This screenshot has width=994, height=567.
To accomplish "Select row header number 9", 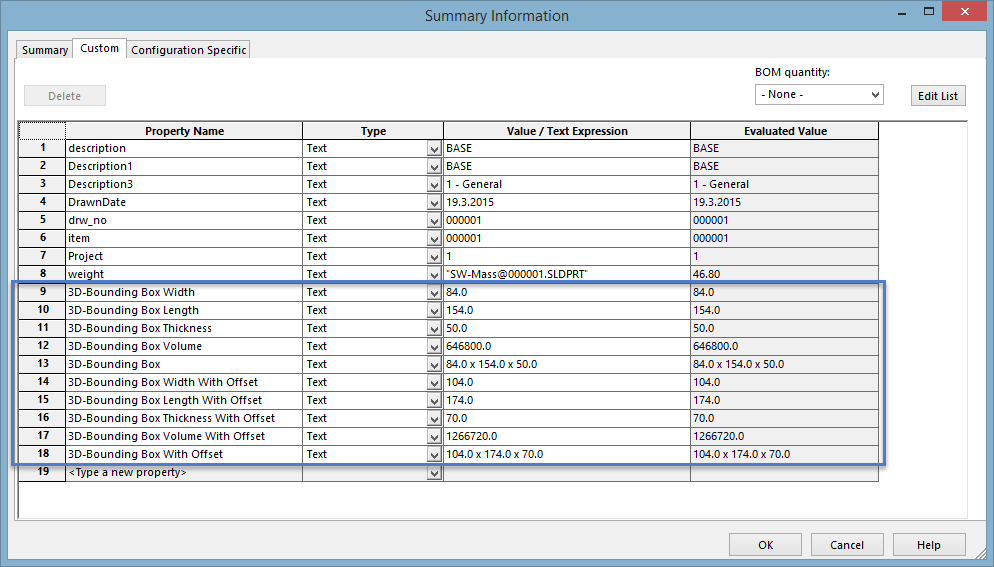I will click(43, 292).
